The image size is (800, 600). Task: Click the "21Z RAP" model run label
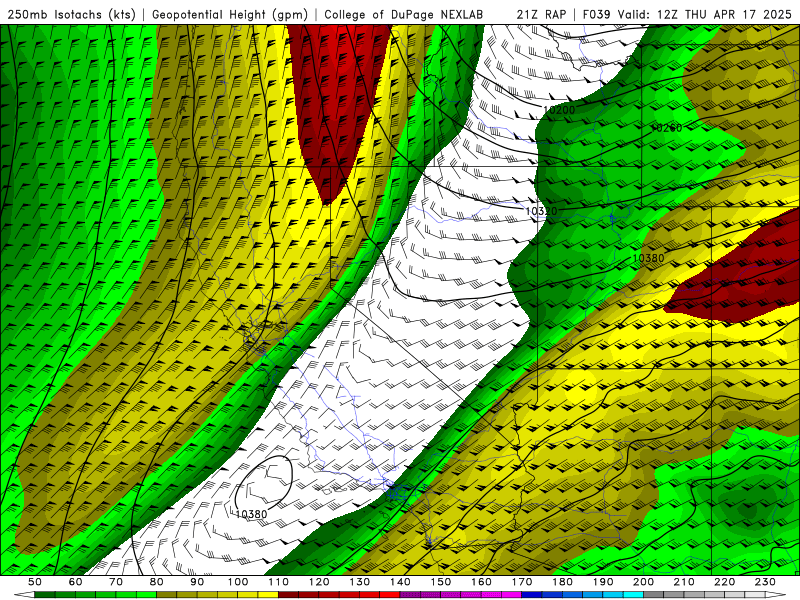(541, 14)
